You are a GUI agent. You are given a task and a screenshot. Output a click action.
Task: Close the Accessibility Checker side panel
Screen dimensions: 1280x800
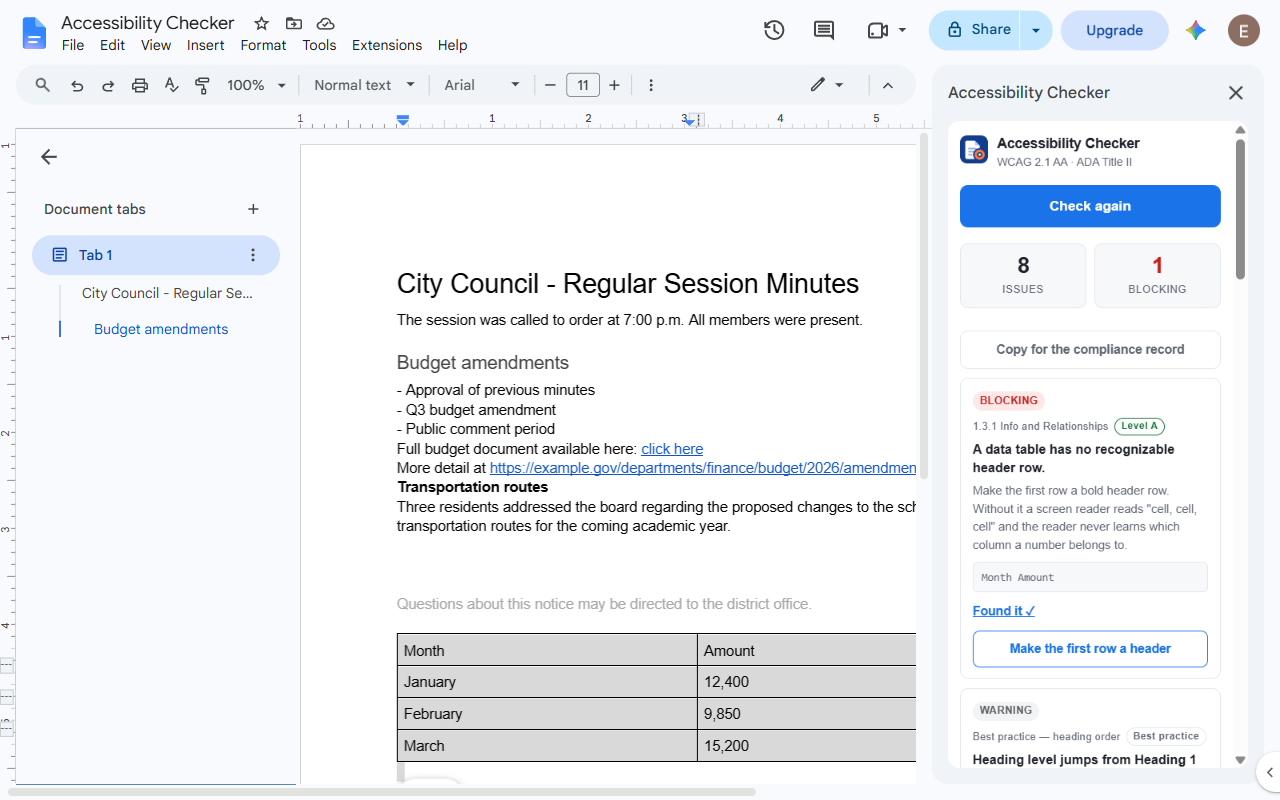(1236, 93)
